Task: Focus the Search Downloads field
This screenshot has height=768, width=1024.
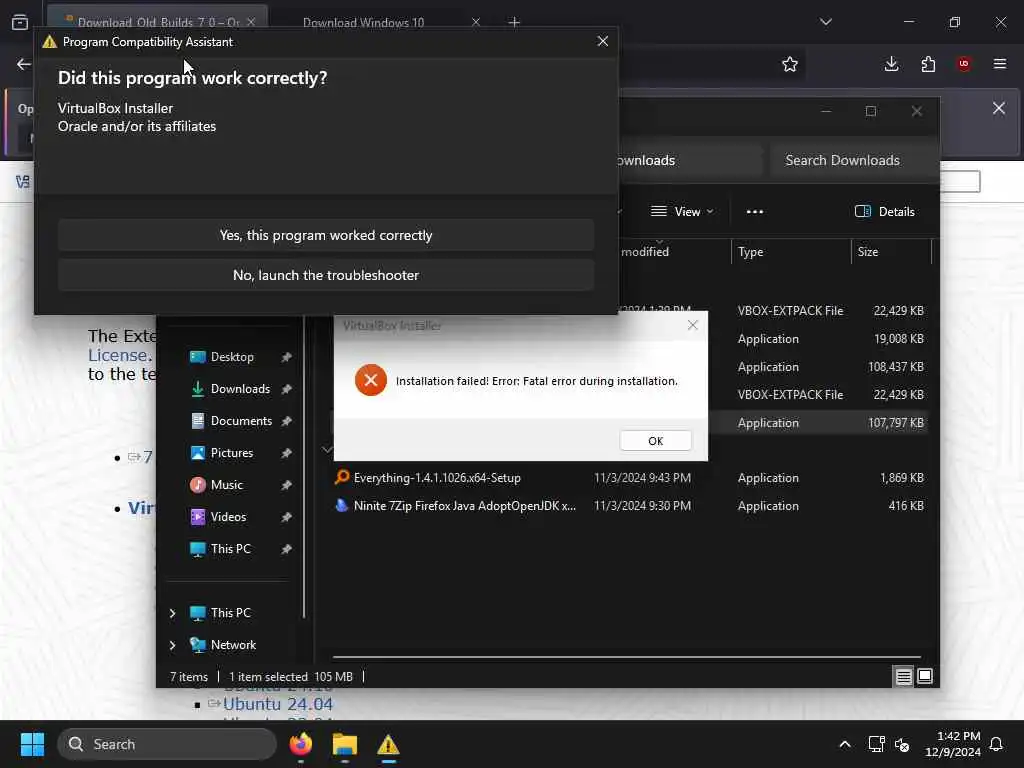Action: click(852, 160)
